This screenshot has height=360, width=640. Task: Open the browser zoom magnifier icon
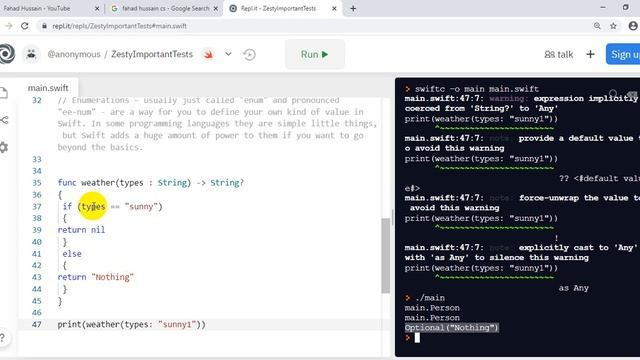click(597, 26)
